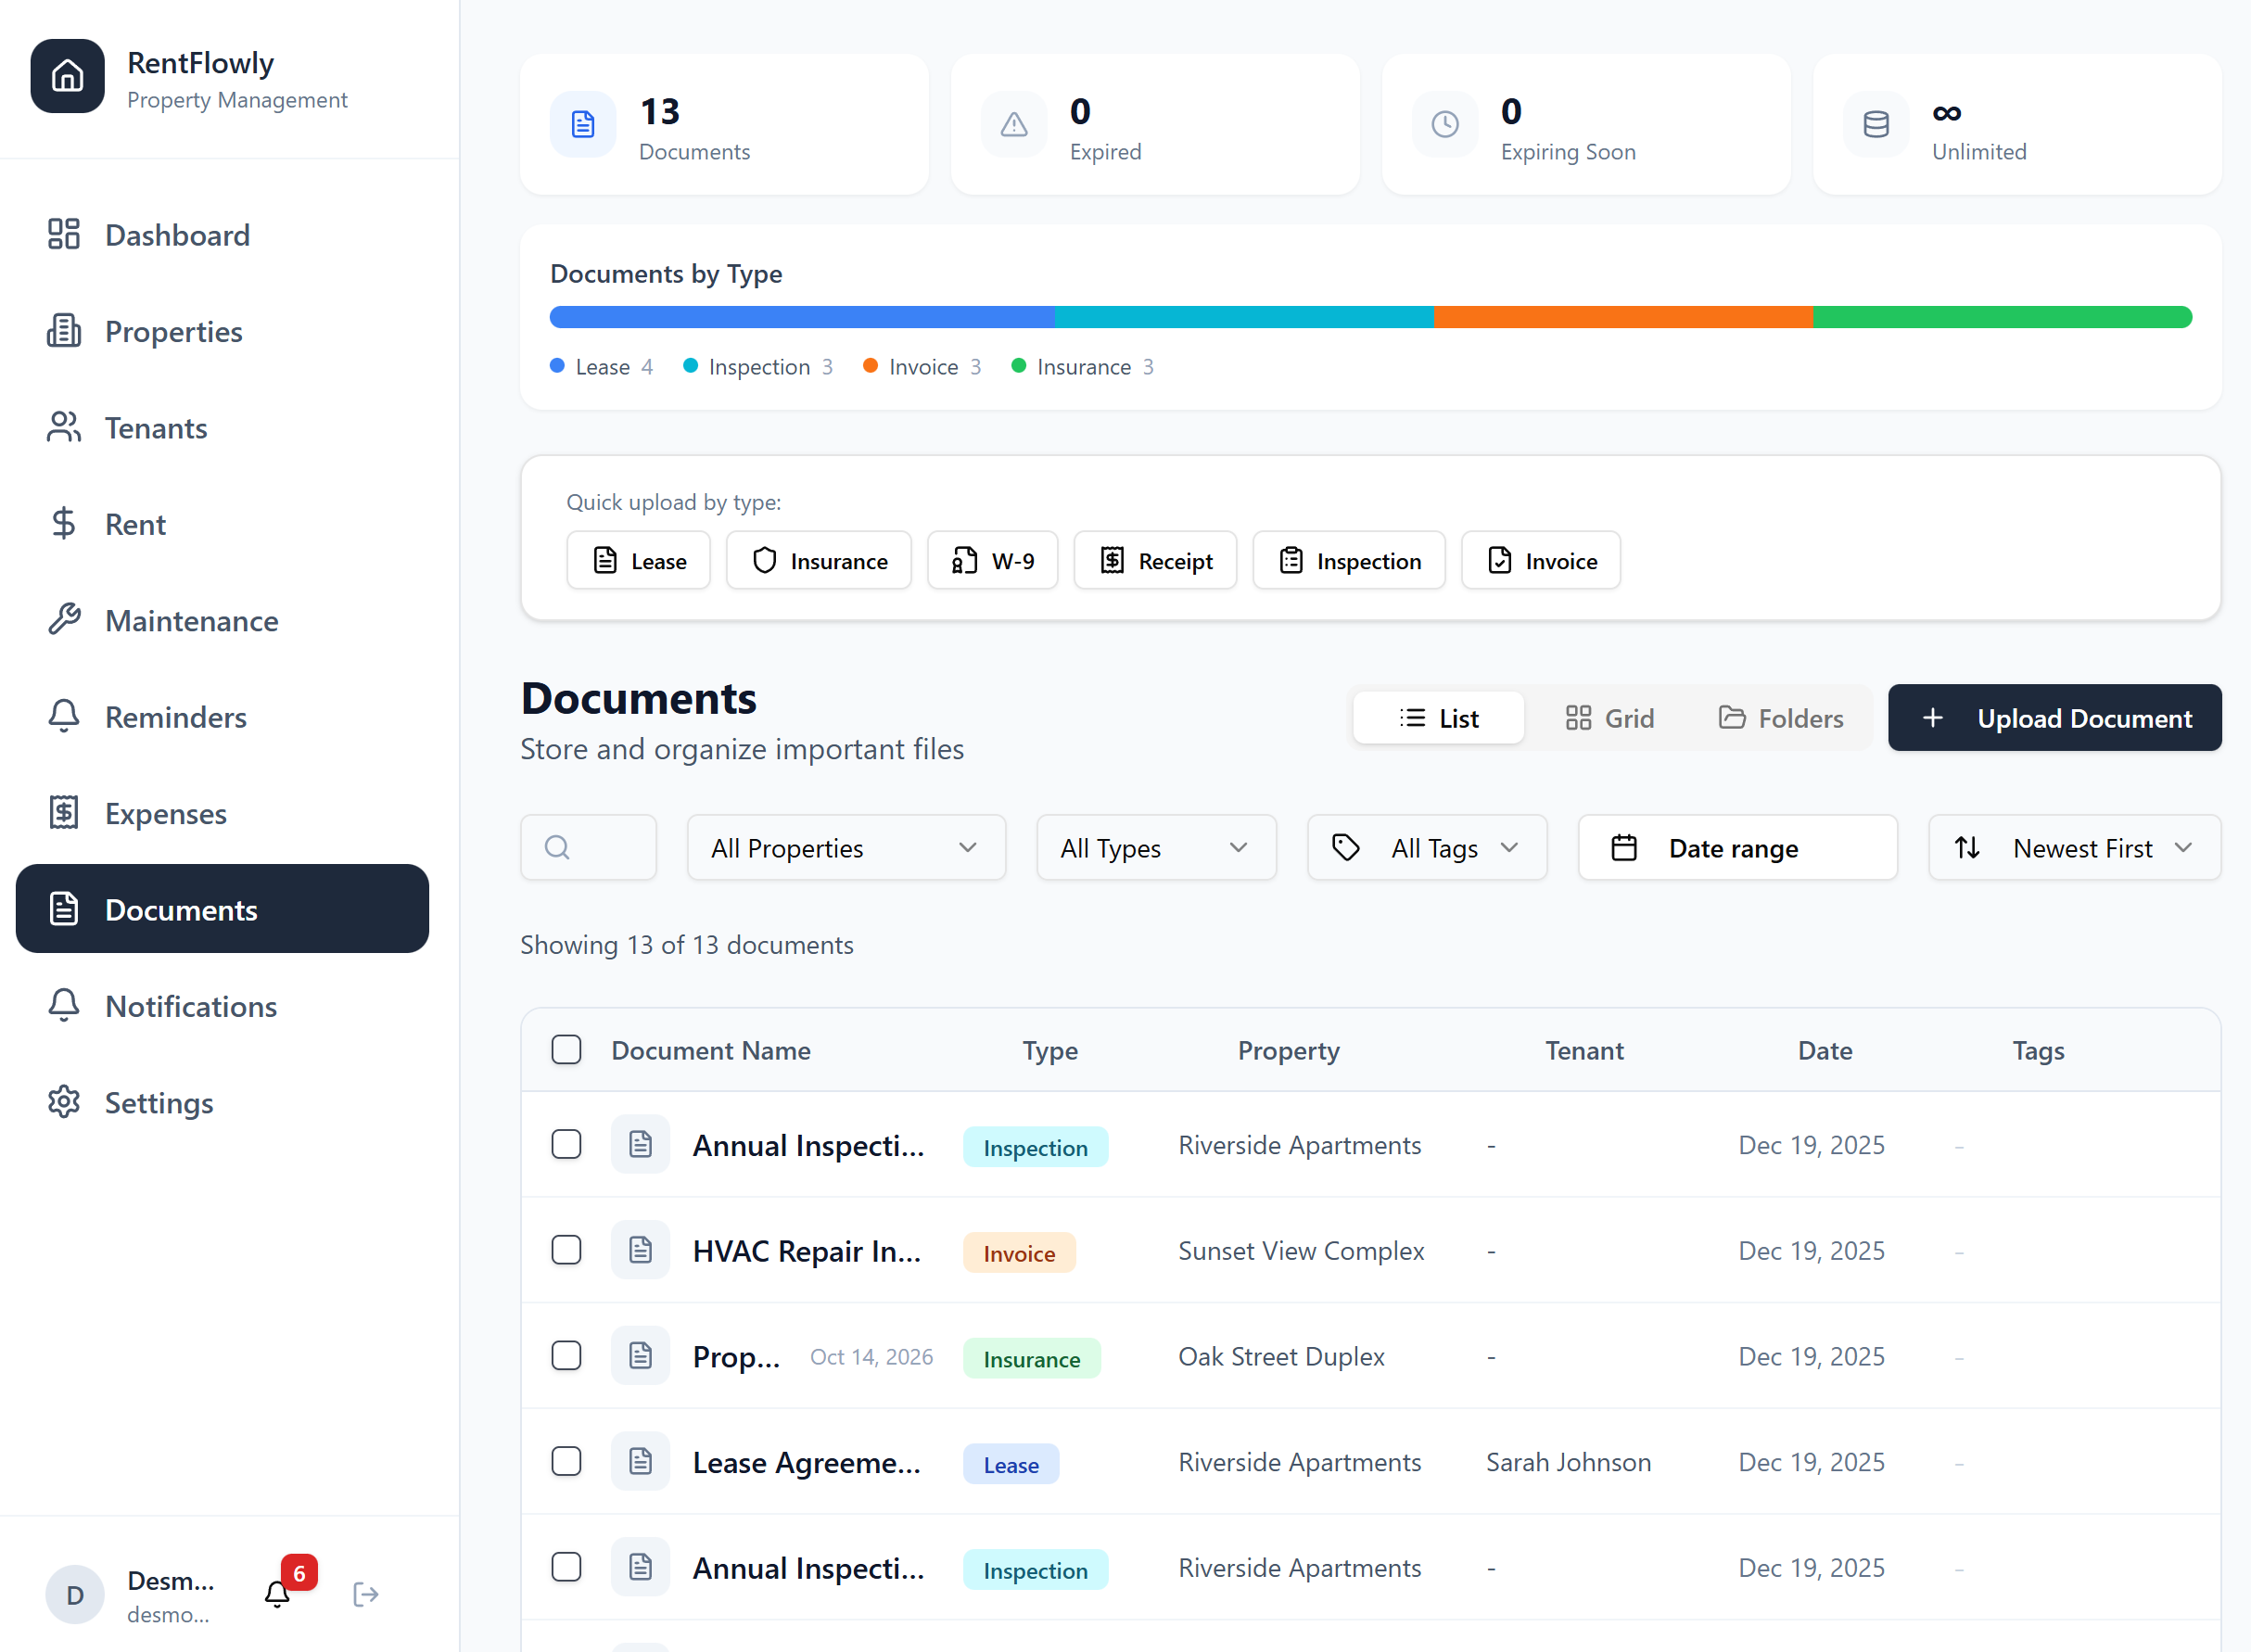
Task: Click the file icon beside HVAC Repair invoice
Action: pyautogui.click(x=640, y=1250)
